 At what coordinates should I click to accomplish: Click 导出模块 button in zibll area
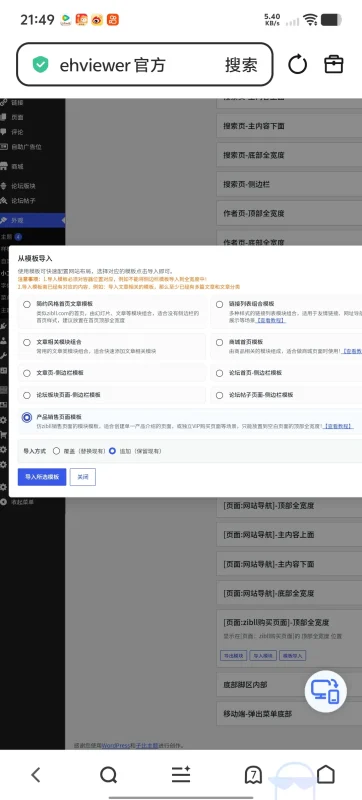click(234, 656)
